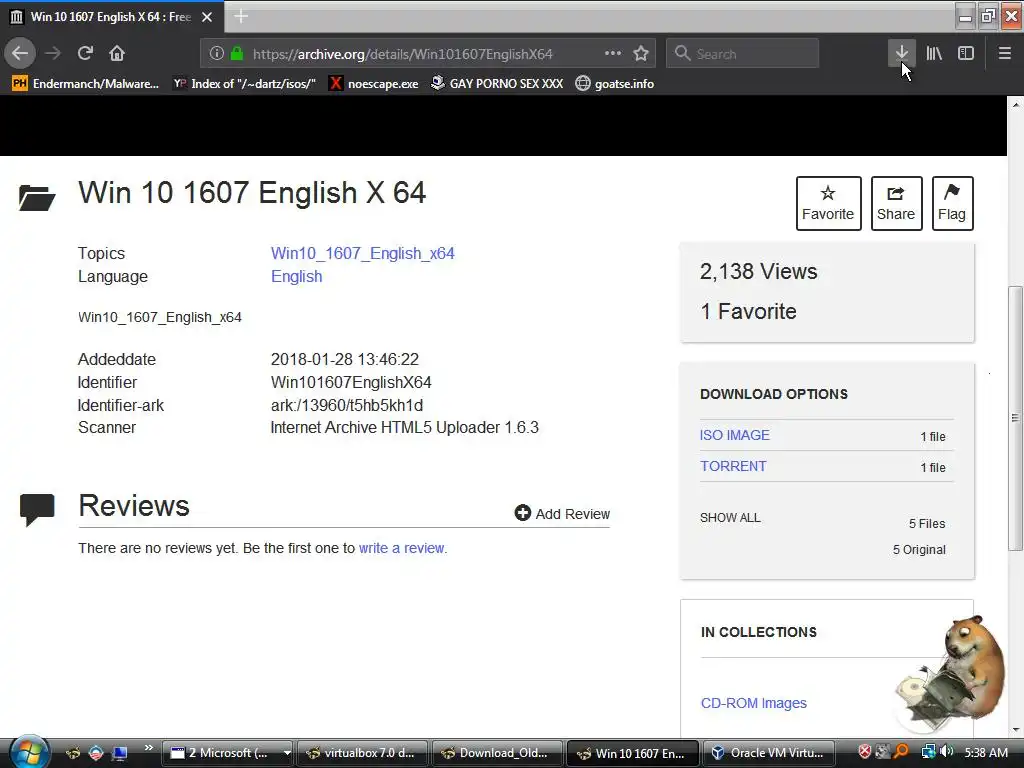
Task: Click the scrollbar down arrow
Action: click(x=1016, y=729)
